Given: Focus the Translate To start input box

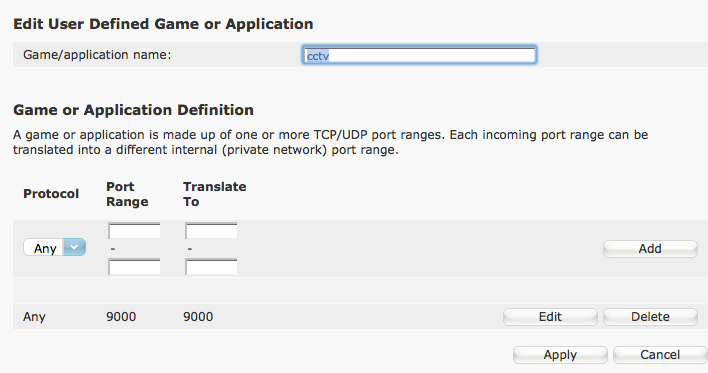Looking at the screenshot, I should coord(211,231).
